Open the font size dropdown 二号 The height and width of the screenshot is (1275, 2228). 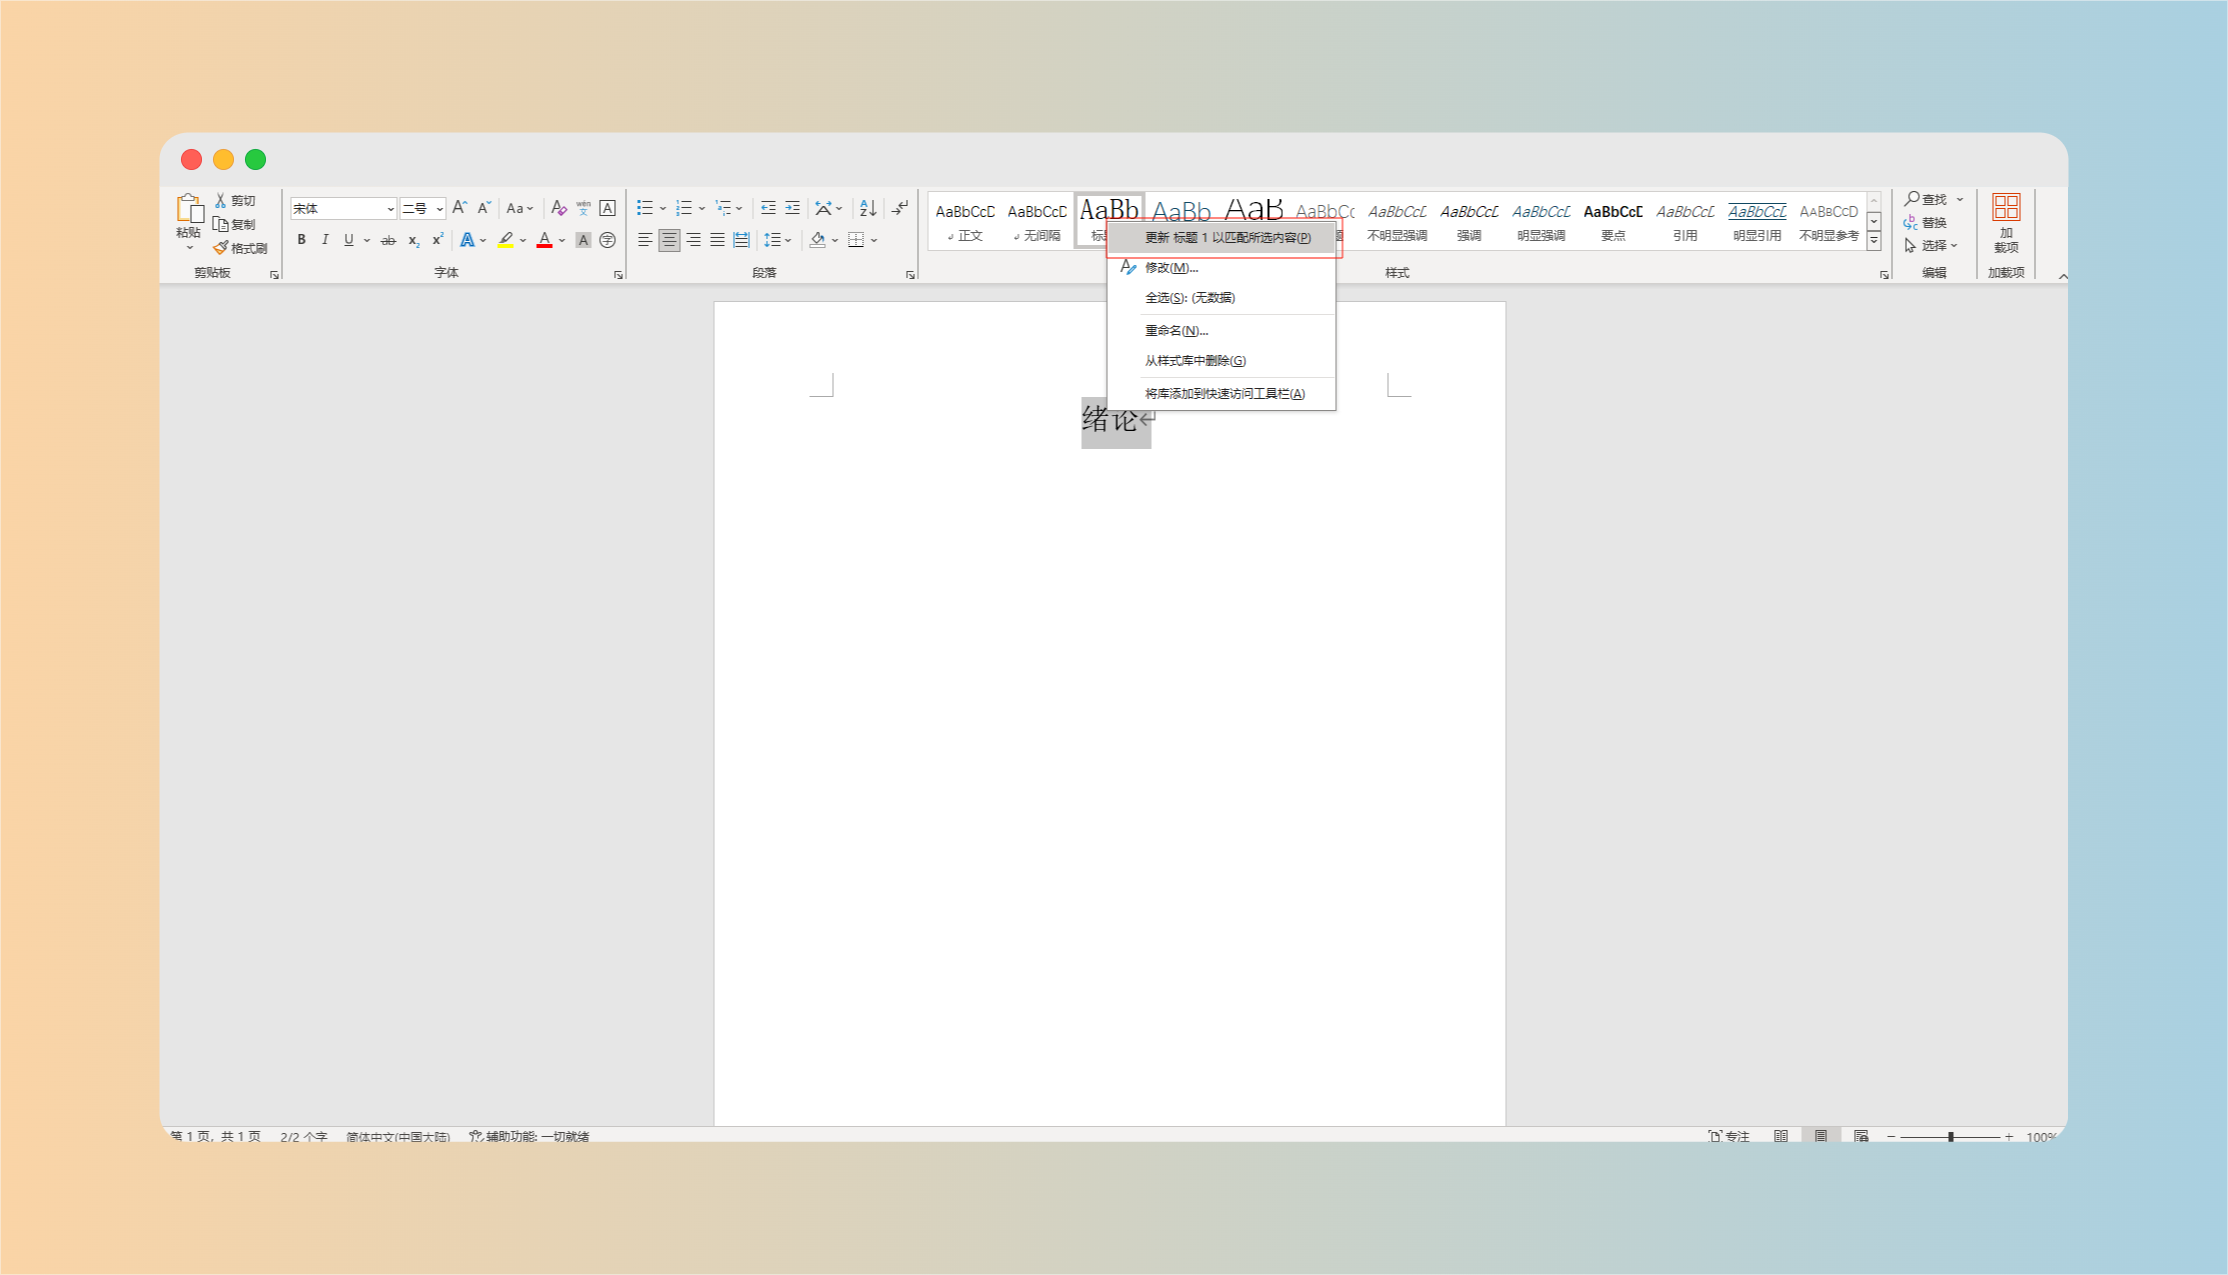click(x=439, y=209)
